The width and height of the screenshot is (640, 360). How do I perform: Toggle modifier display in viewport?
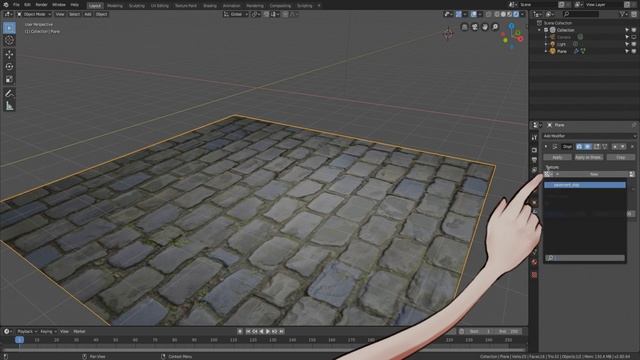tap(587, 147)
